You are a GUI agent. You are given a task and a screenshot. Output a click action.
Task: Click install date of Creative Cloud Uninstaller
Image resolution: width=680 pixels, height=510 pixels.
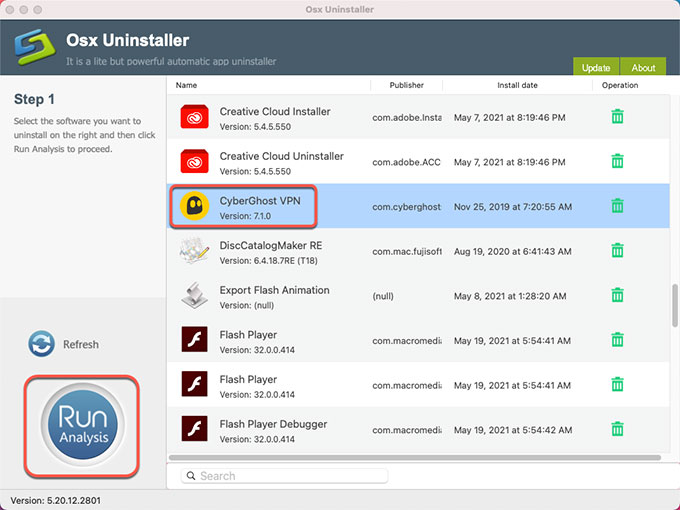click(x=510, y=162)
